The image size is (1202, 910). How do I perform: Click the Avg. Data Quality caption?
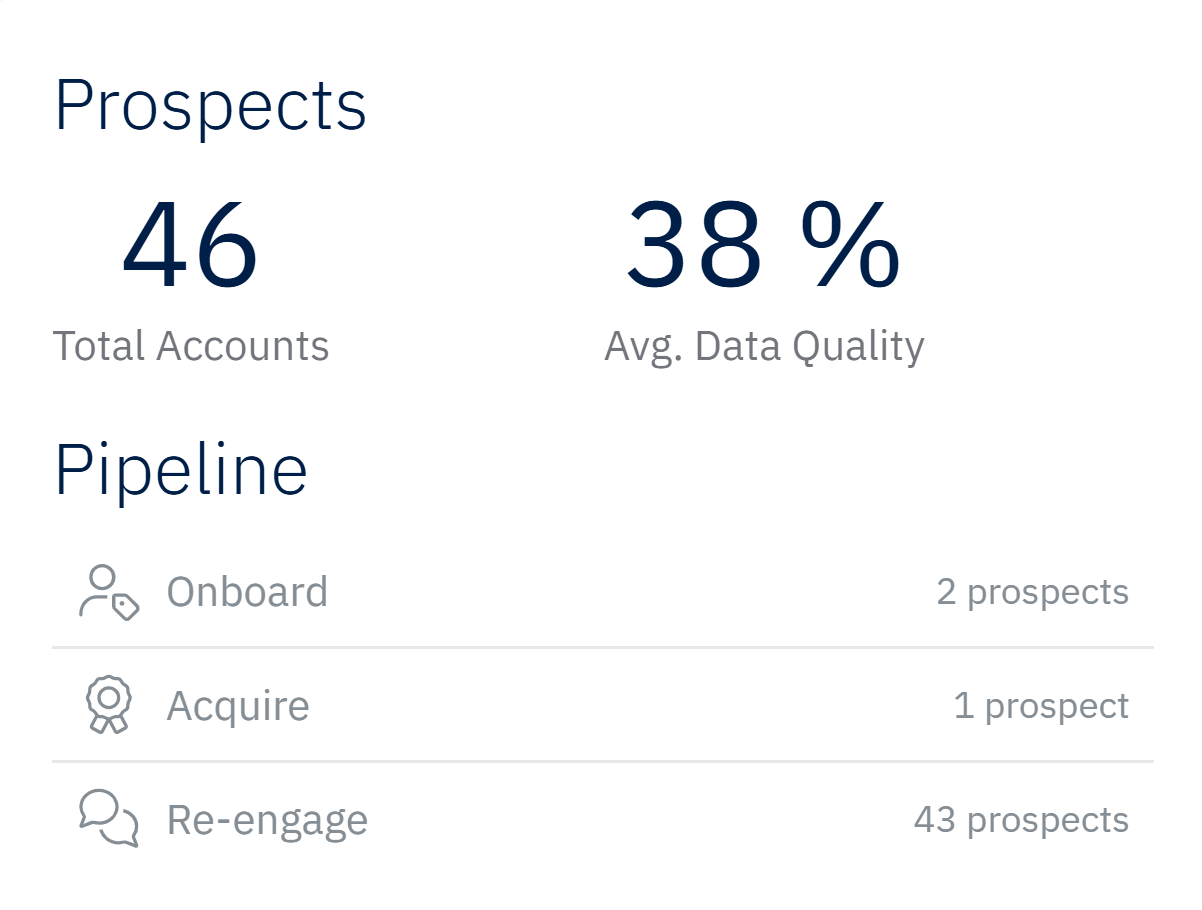pos(764,346)
